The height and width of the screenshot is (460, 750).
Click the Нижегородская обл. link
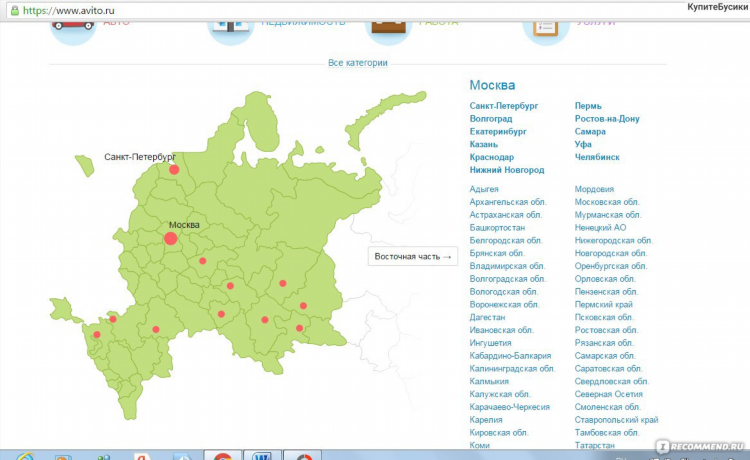click(x=614, y=241)
